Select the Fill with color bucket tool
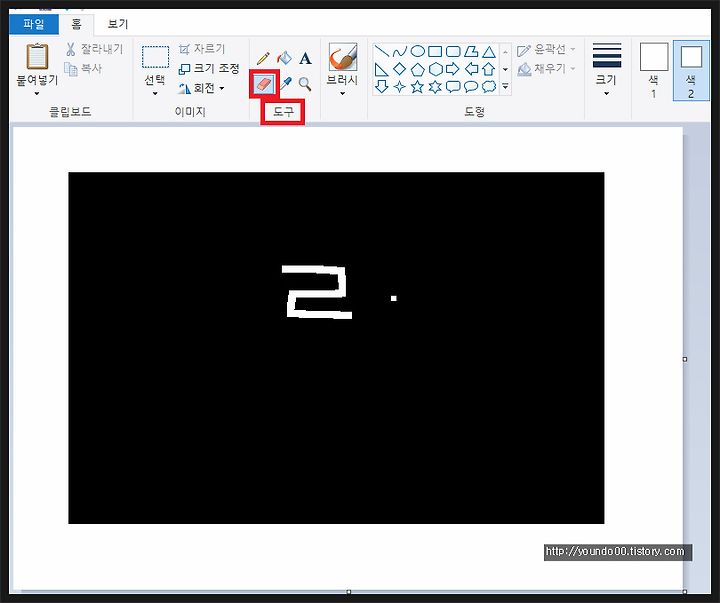Viewport: 720px width, 603px height. click(284, 58)
